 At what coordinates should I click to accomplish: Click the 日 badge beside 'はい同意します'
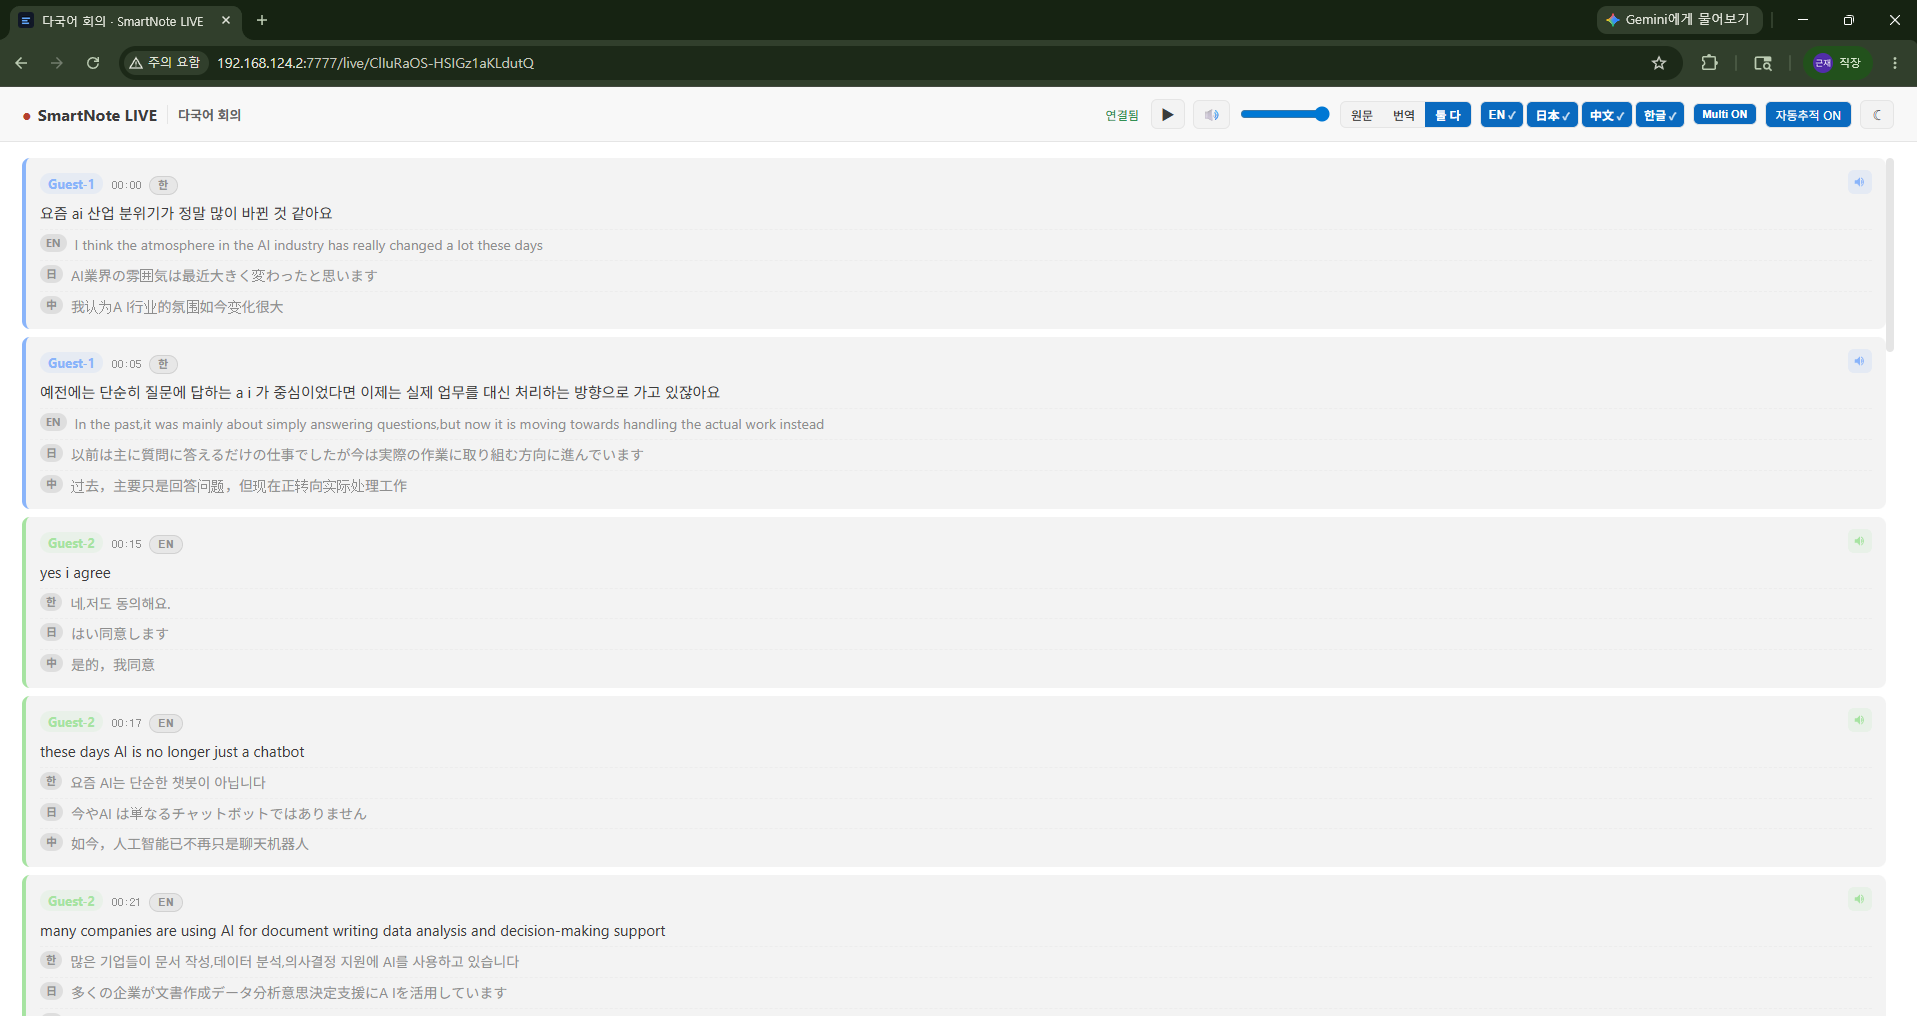click(51, 632)
